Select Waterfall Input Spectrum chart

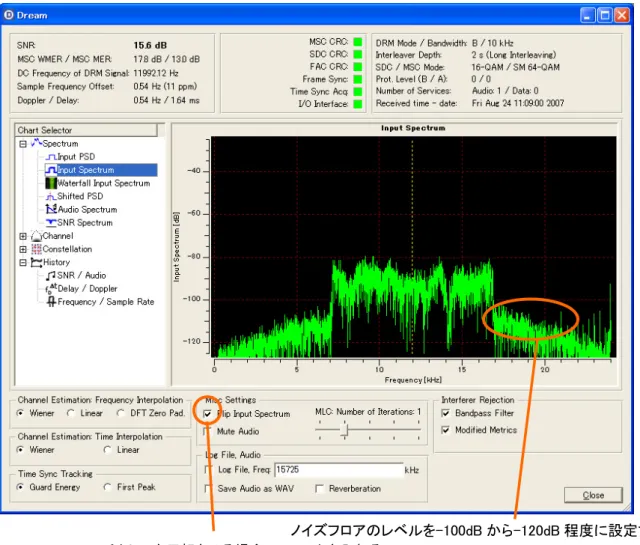[x=103, y=183]
